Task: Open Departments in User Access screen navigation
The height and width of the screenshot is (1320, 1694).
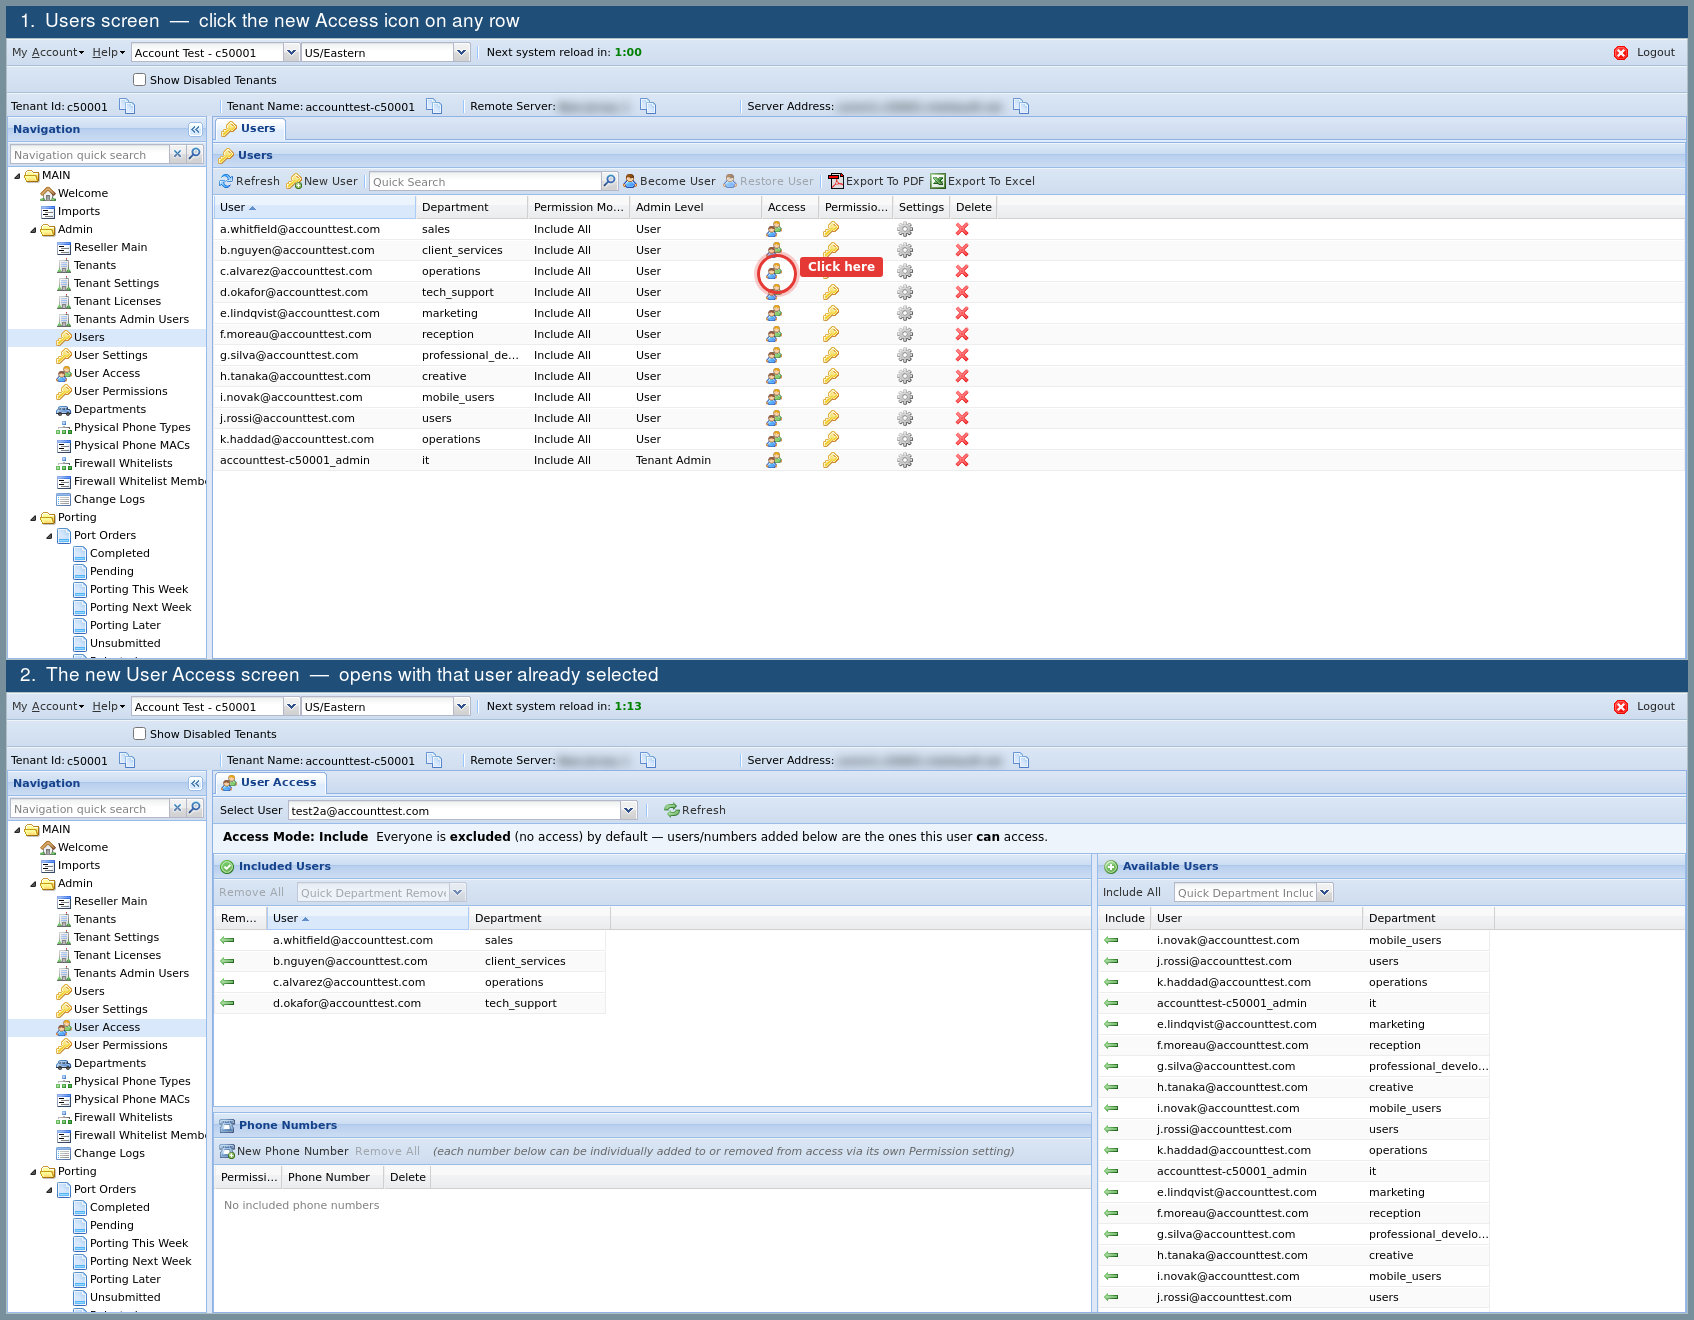Action: (x=110, y=1063)
